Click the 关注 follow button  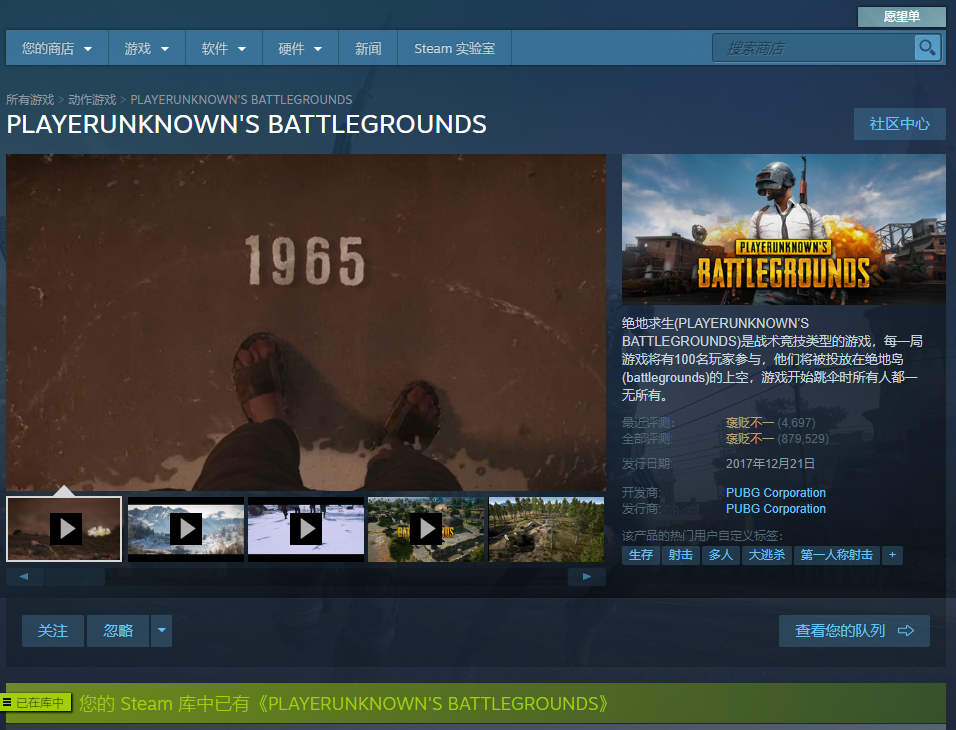tap(53, 631)
